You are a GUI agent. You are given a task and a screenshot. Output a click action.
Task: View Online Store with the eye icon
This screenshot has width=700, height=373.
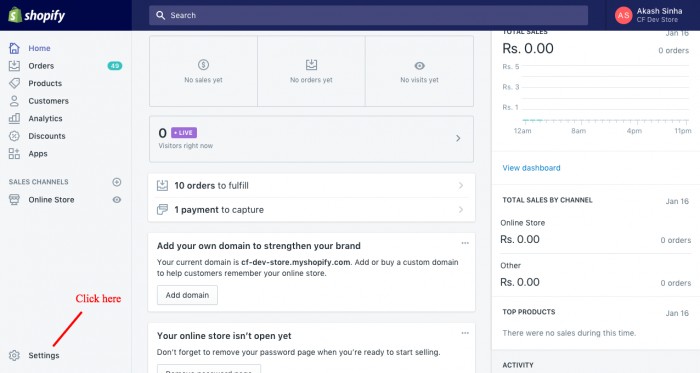(117, 199)
